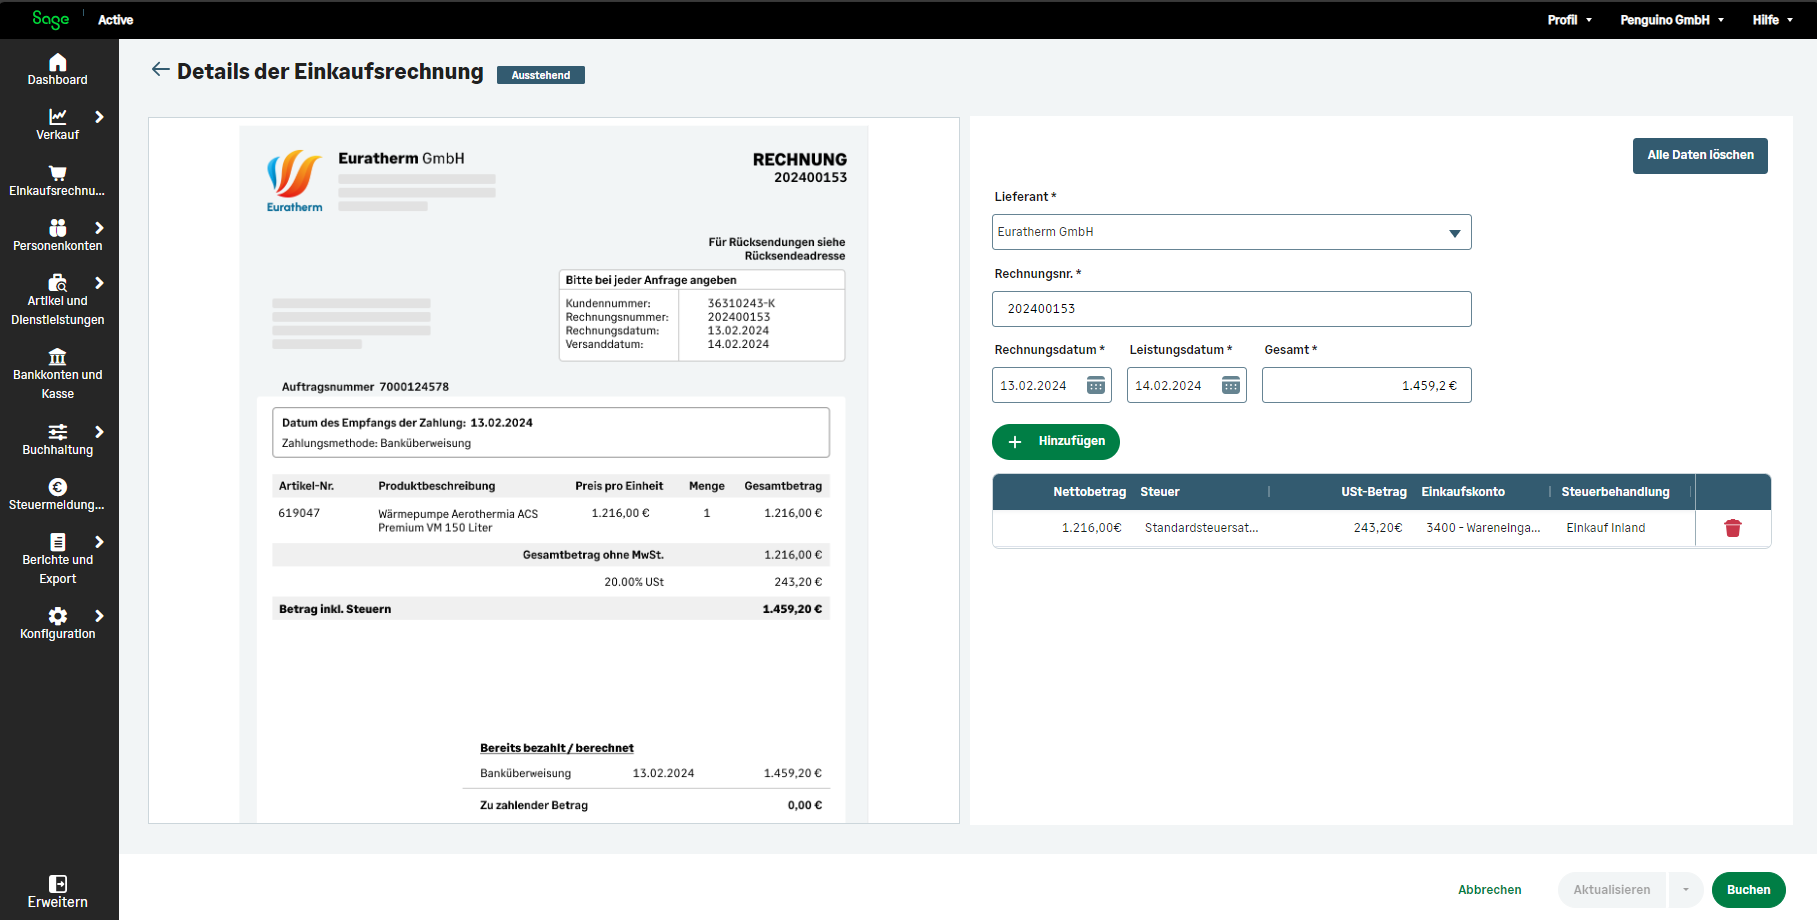Screen dimensions: 1817x920
Task: Select the Verkauf sidebar icon
Action: 57,123
